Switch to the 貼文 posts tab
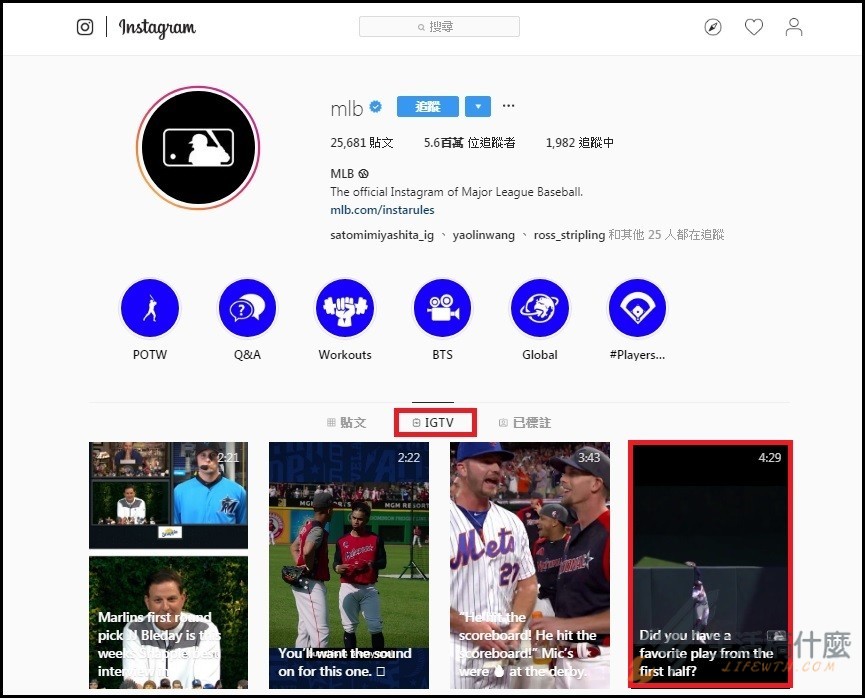Screen dimensions: 865x699 point(347,423)
